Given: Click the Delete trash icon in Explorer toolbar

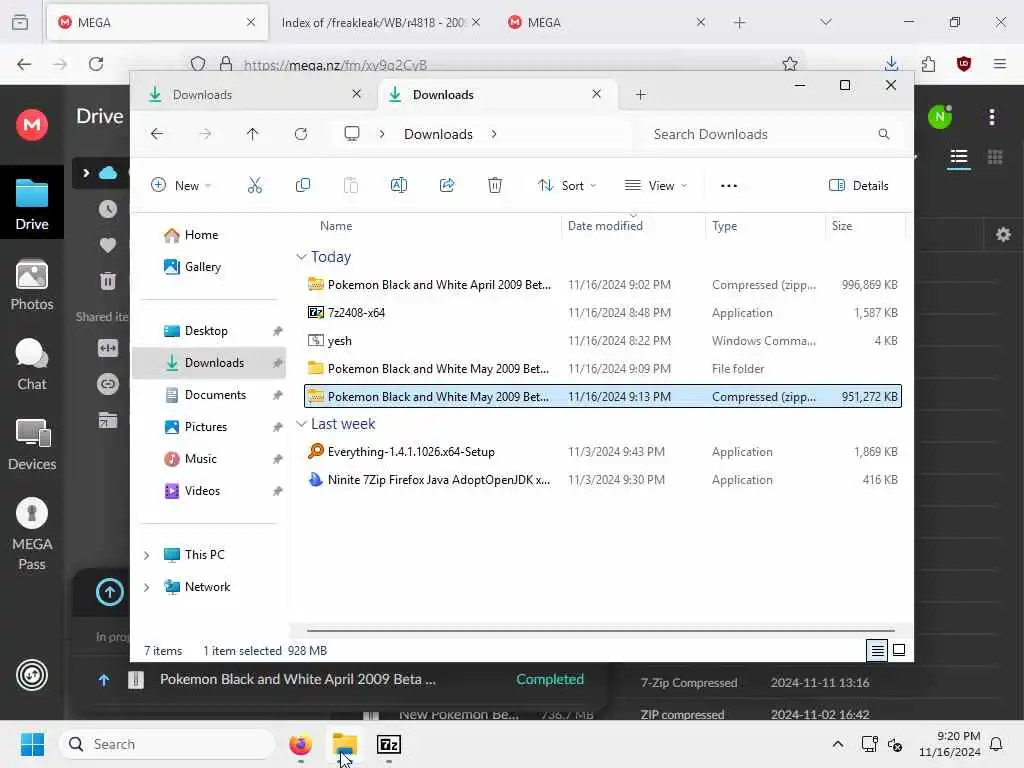Looking at the screenshot, I should tap(495, 185).
